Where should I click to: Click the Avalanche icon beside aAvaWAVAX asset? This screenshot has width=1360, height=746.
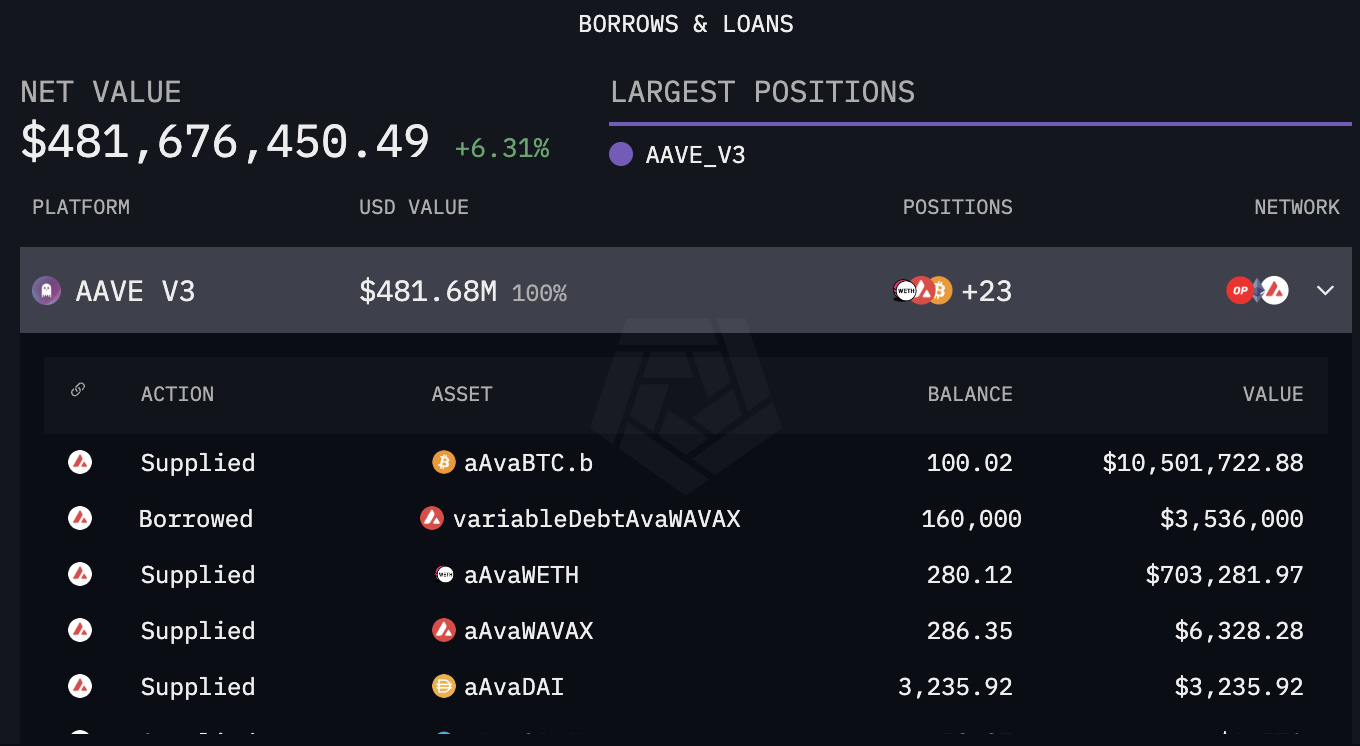(443, 630)
